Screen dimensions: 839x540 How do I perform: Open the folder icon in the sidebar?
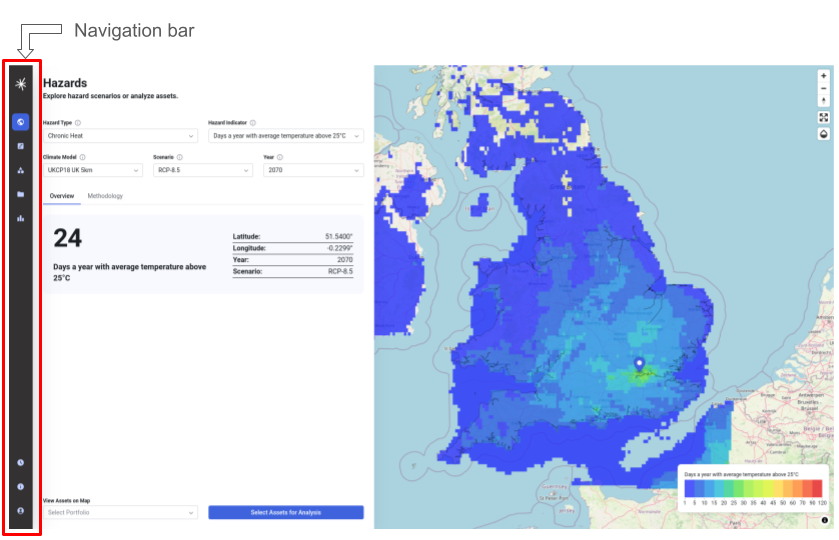20,194
